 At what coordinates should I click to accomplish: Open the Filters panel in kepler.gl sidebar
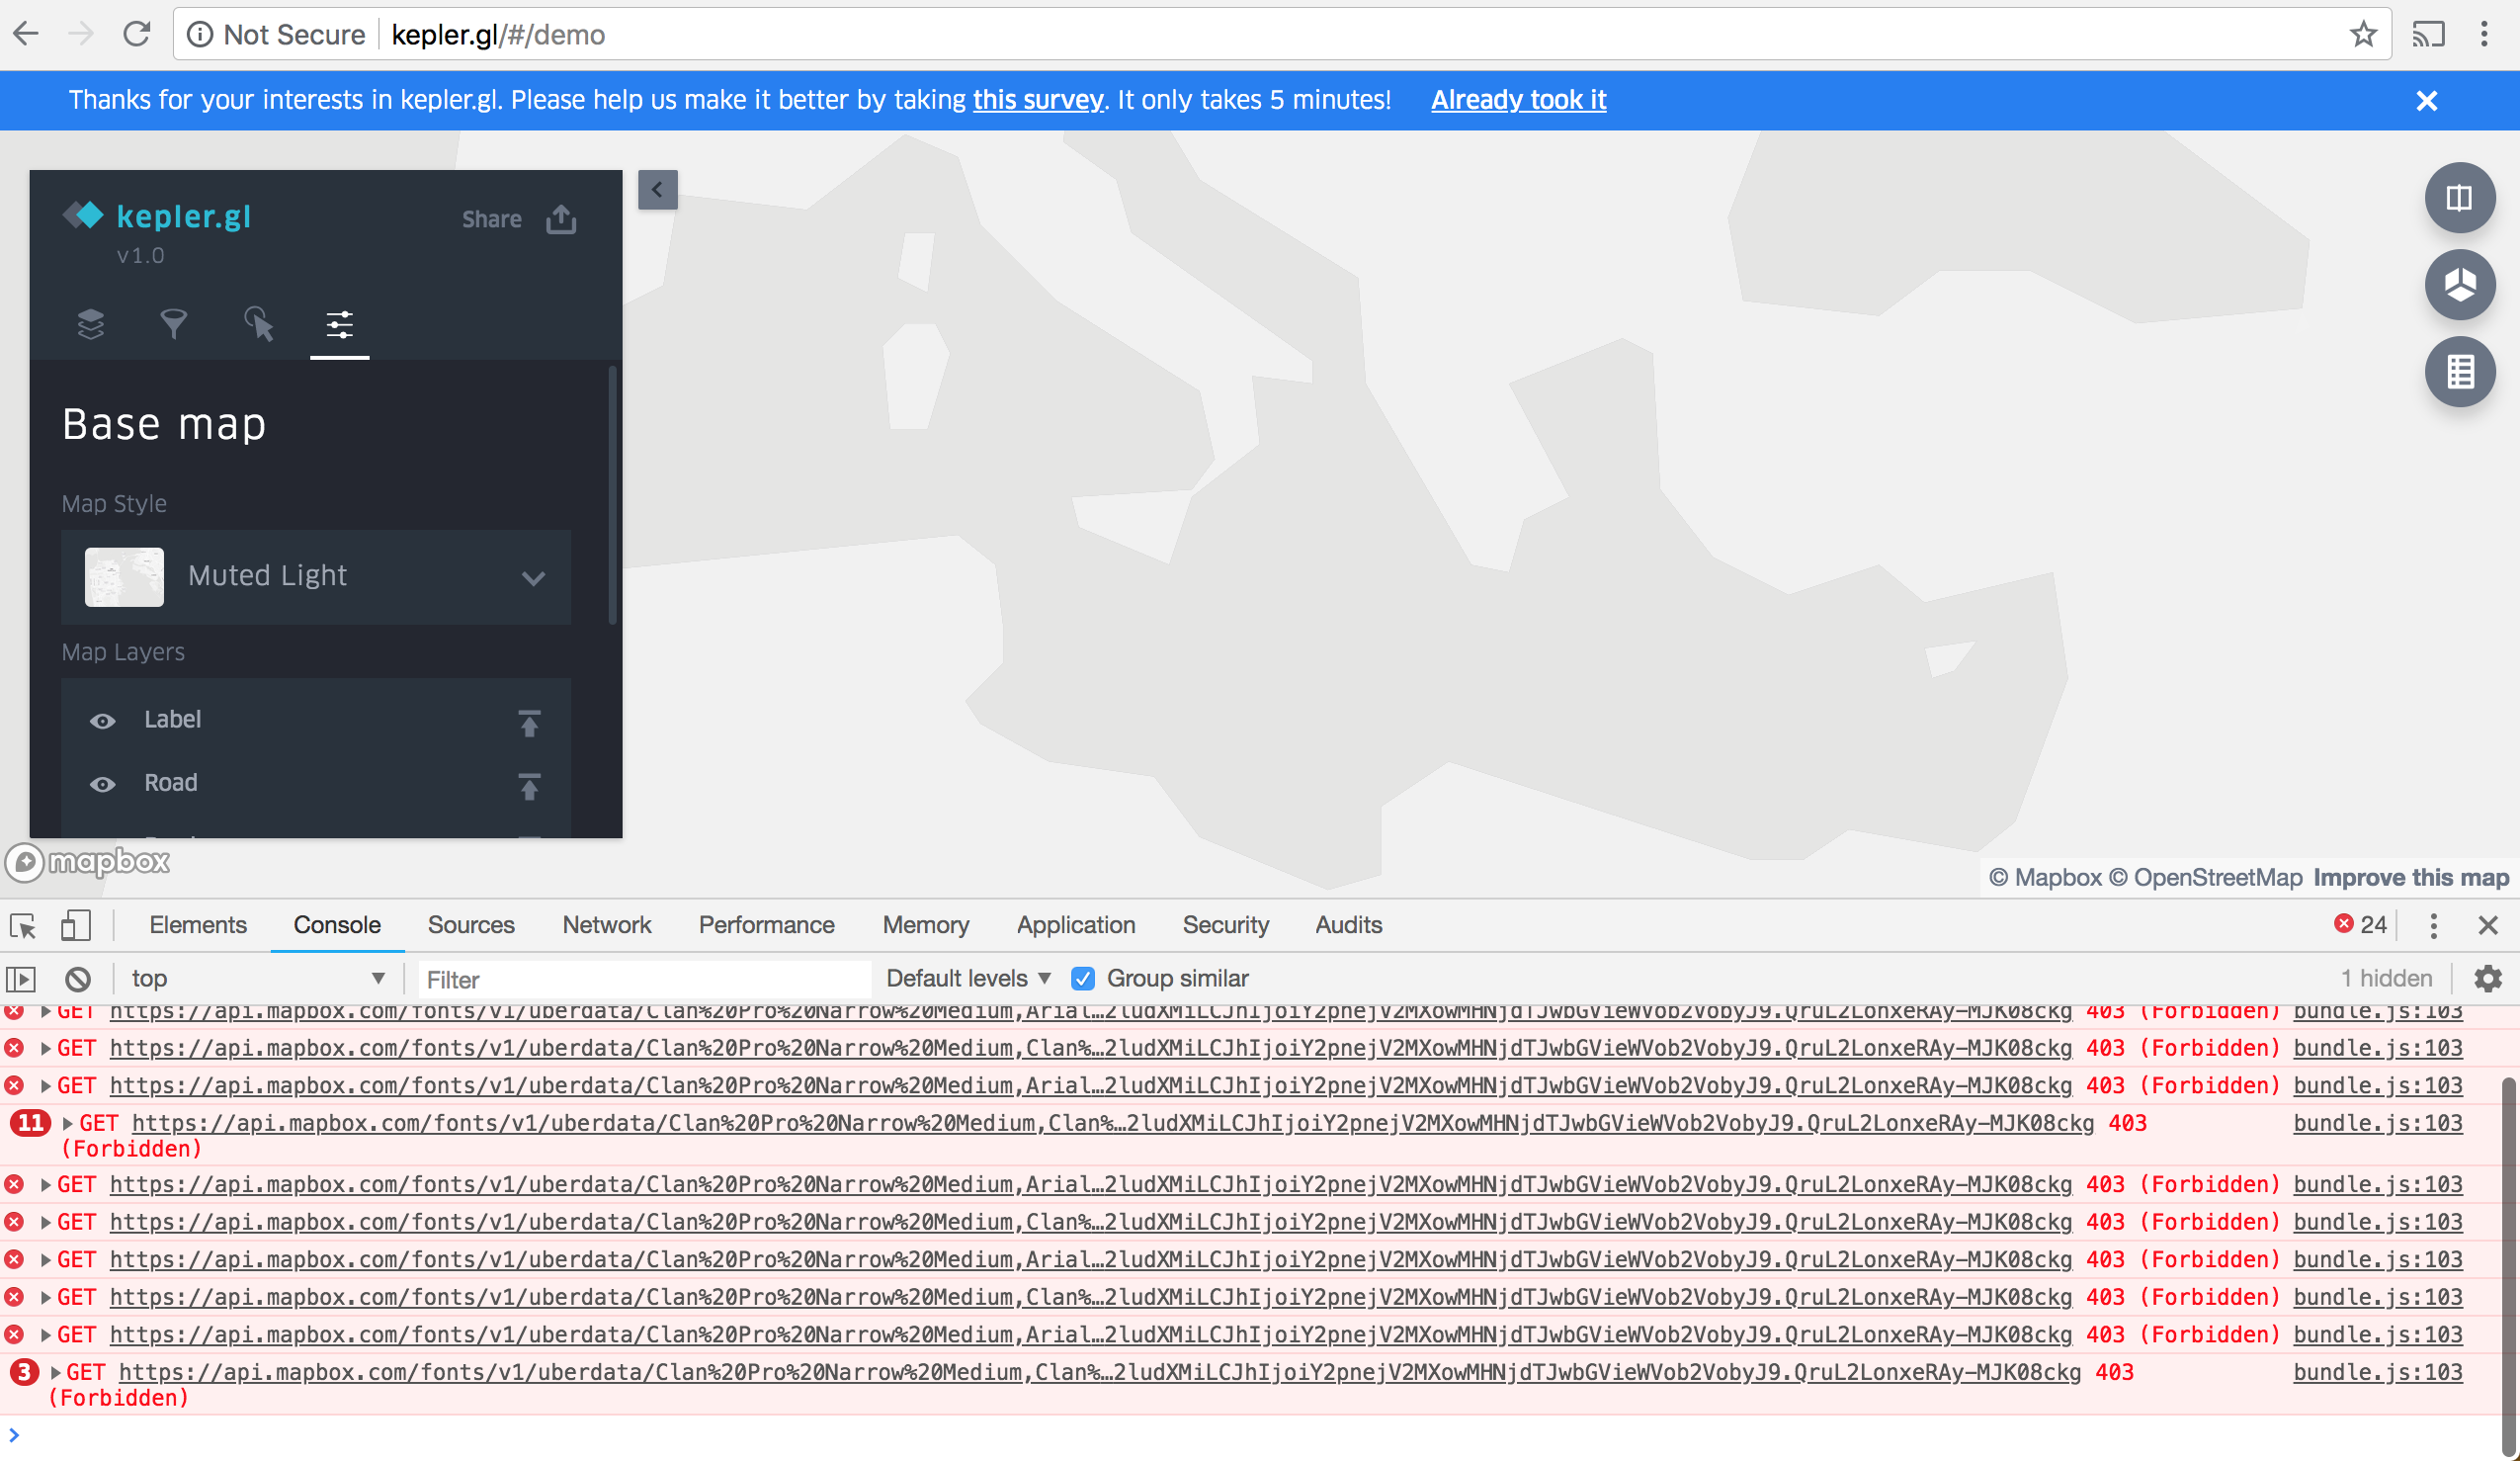coord(174,324)
